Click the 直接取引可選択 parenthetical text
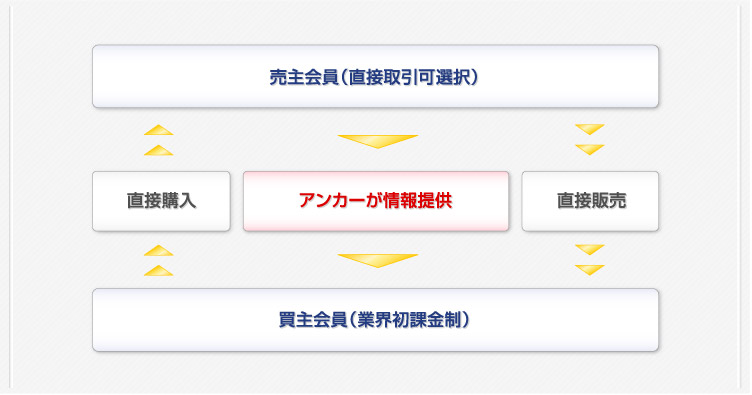Viewport: 752px width, 395px height. tap(410, 77)
